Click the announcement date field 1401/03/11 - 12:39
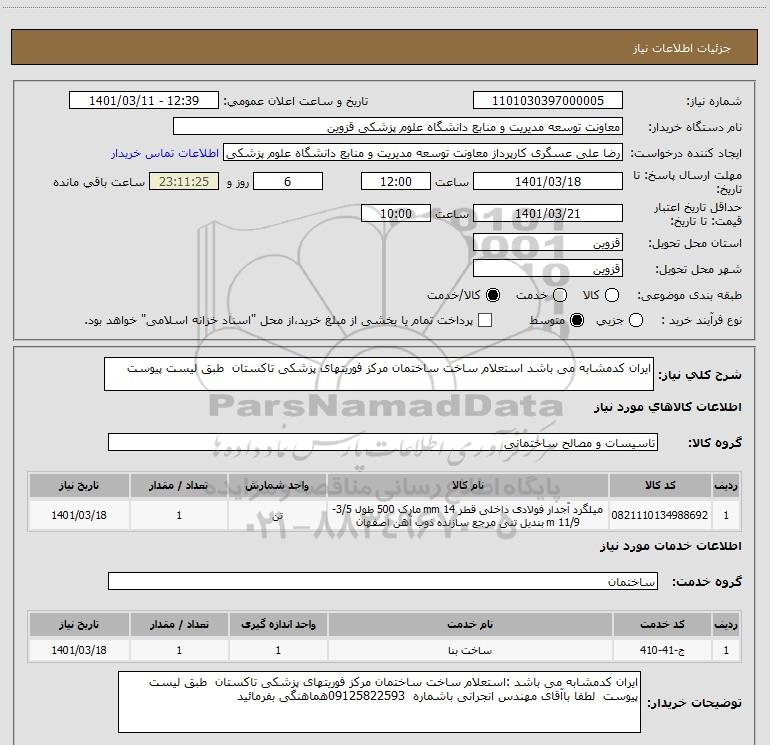 (144, 101)
